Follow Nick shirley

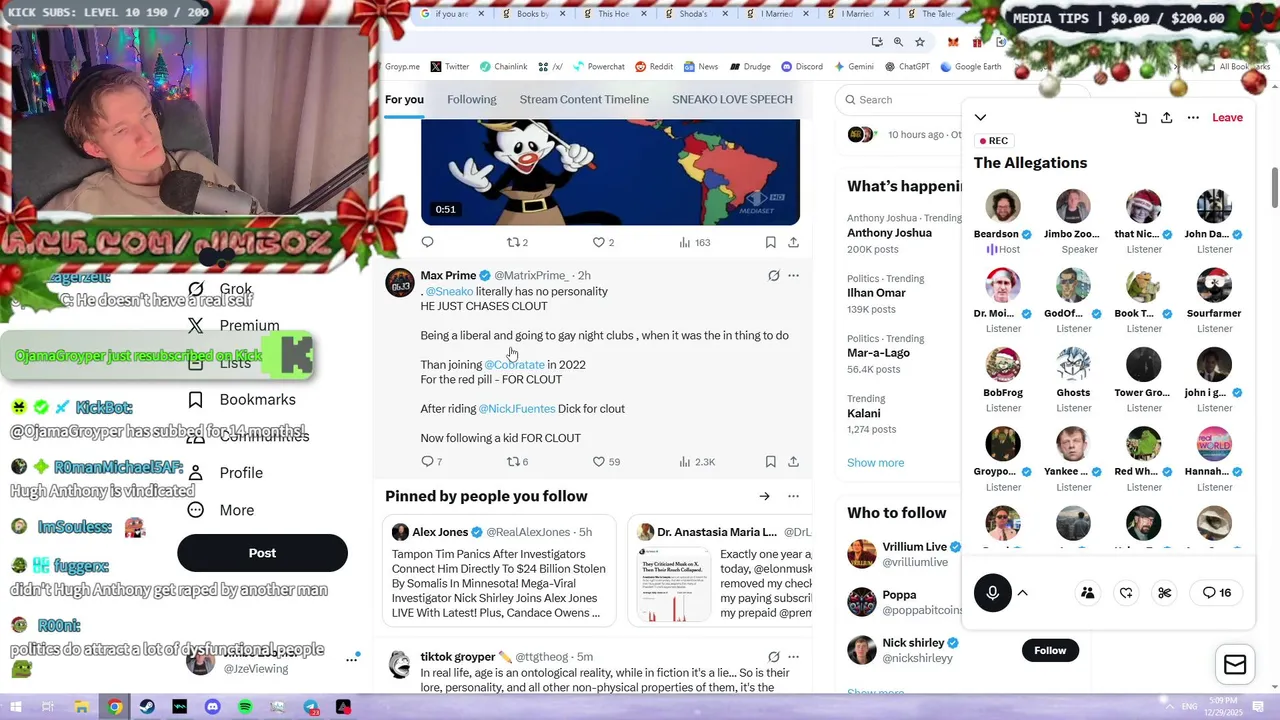tap(1050, 650)
